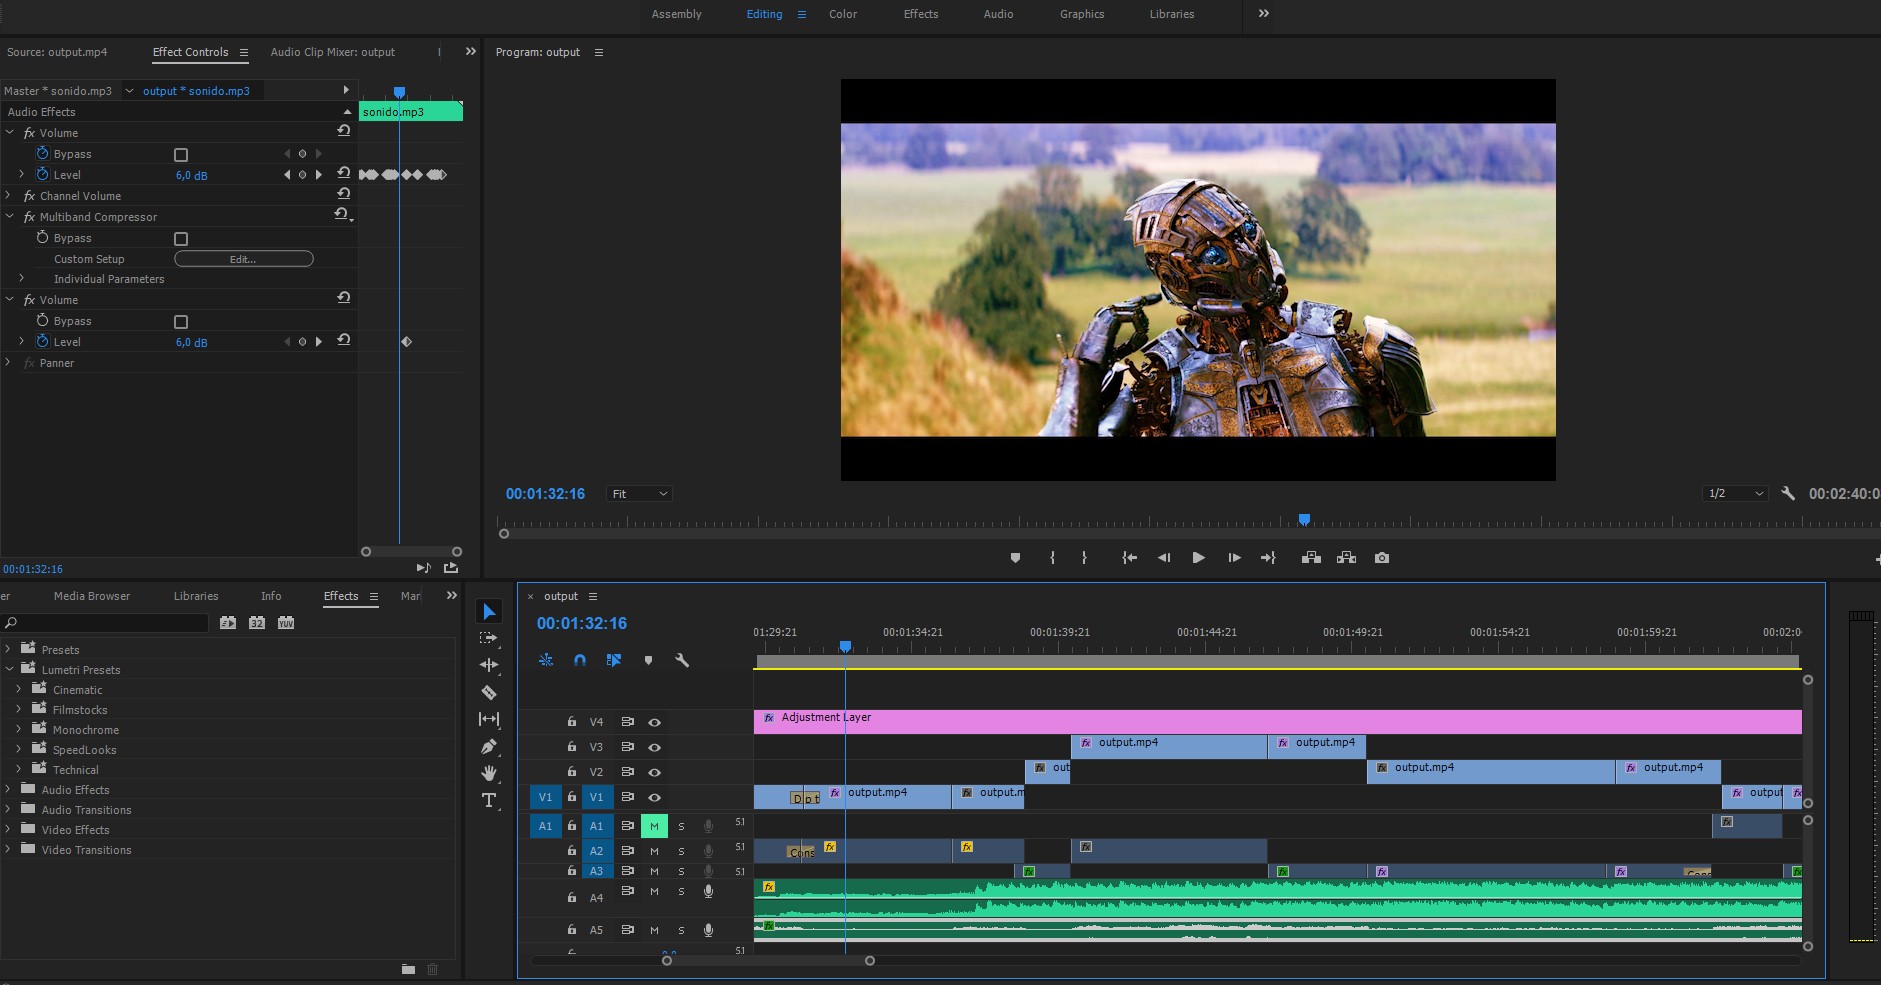
Task: Click Extract button in Program monitor
Action: coord(1346,558)
